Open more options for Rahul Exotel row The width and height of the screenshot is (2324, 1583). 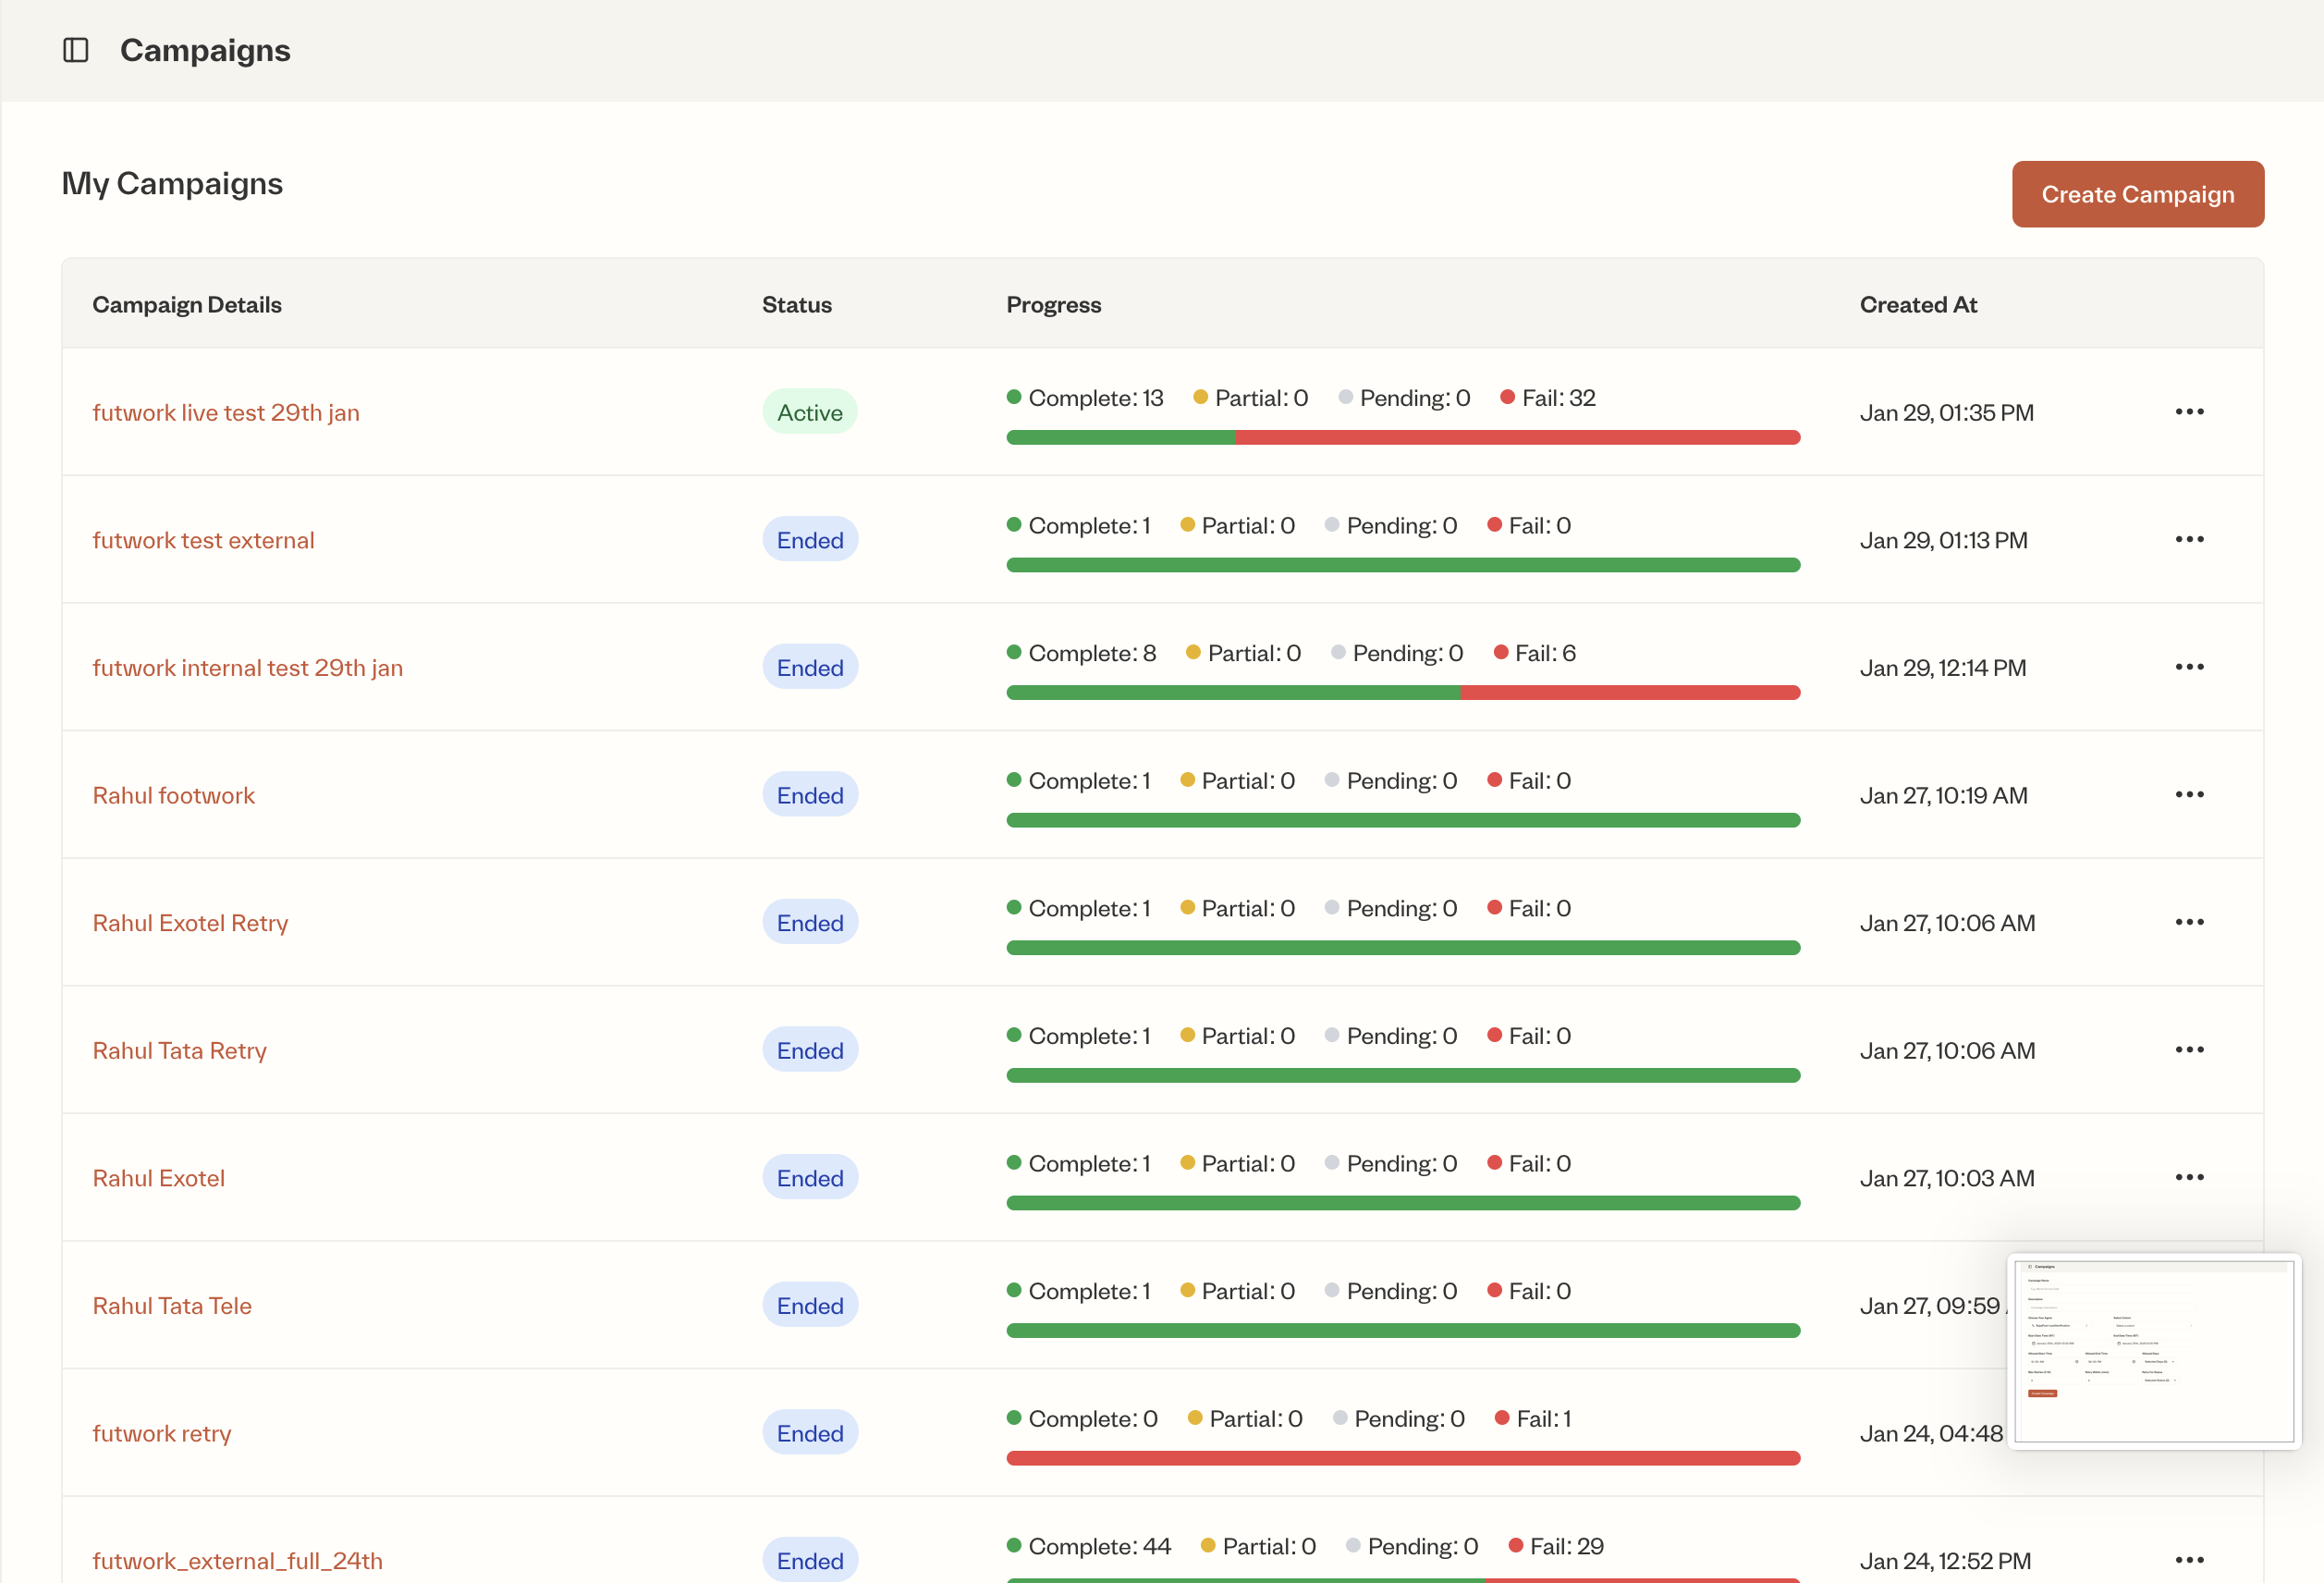[2189, 1177]
